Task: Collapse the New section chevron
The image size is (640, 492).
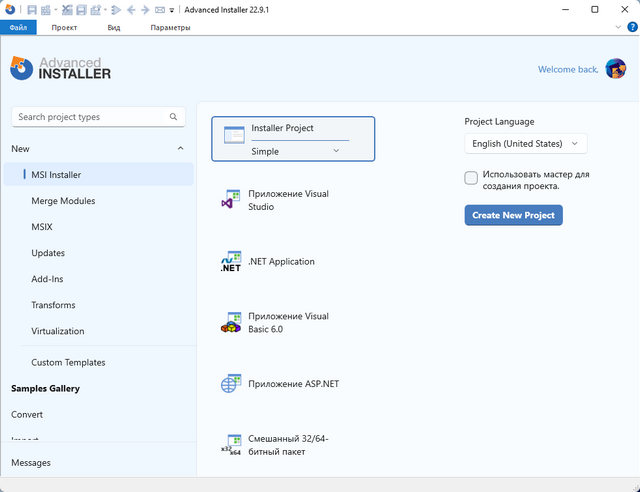Action: [180, 149]
